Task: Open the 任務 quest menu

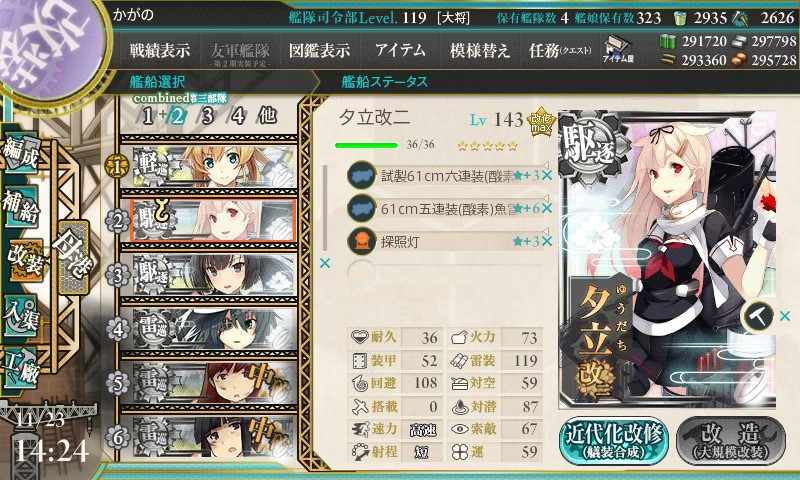Action: point(560,50)
